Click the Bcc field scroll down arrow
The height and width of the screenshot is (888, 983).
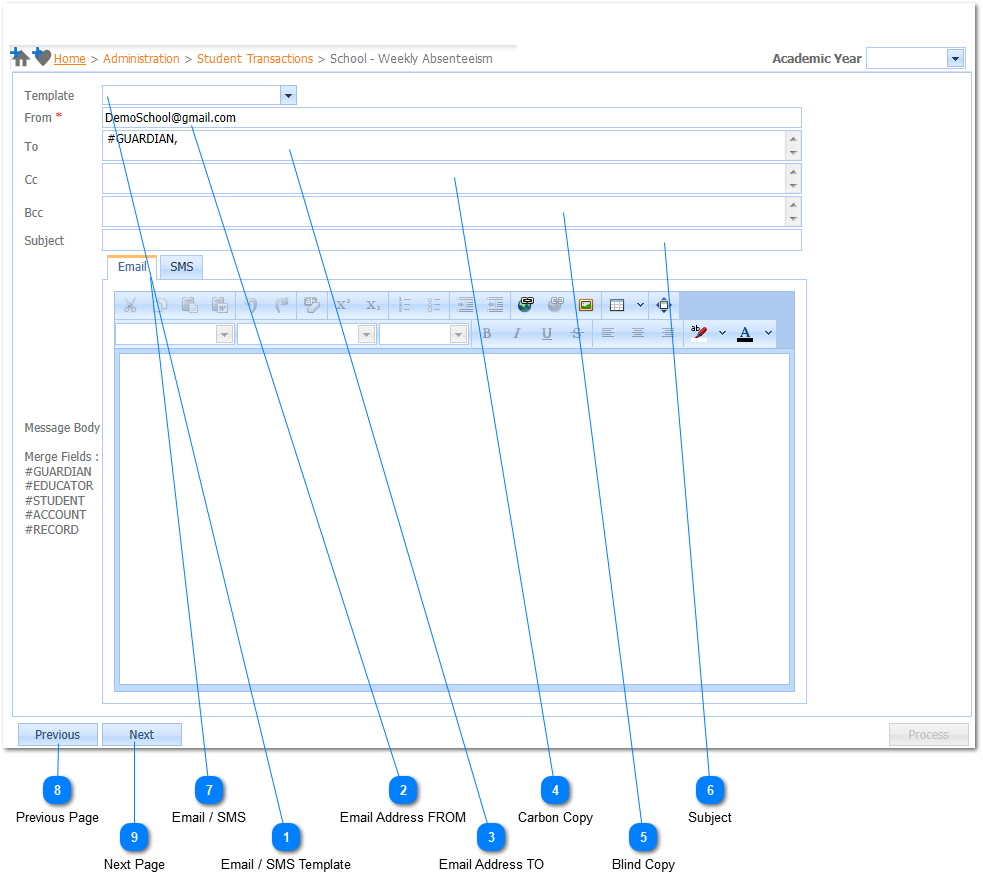793,219
